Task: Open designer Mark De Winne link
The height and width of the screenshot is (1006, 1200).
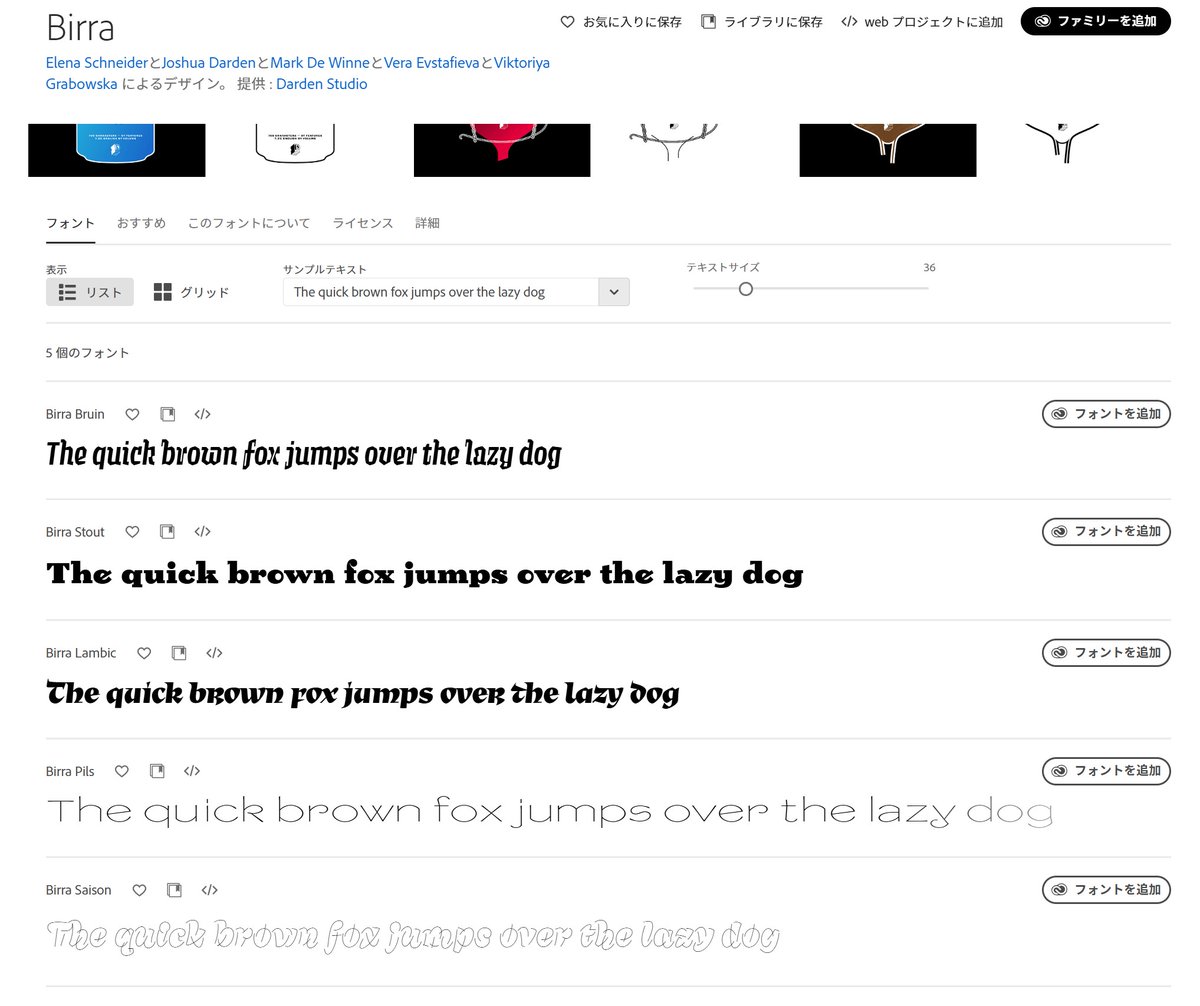Action: (320, 62)
